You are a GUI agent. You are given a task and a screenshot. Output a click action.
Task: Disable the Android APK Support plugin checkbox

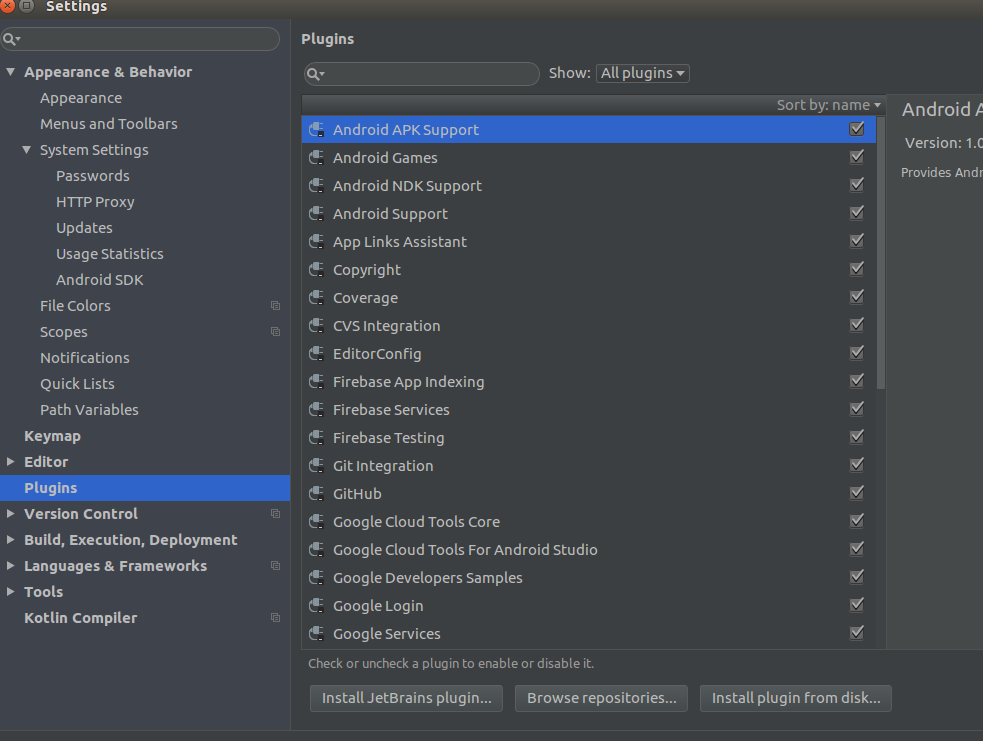[x=856, y=129]
